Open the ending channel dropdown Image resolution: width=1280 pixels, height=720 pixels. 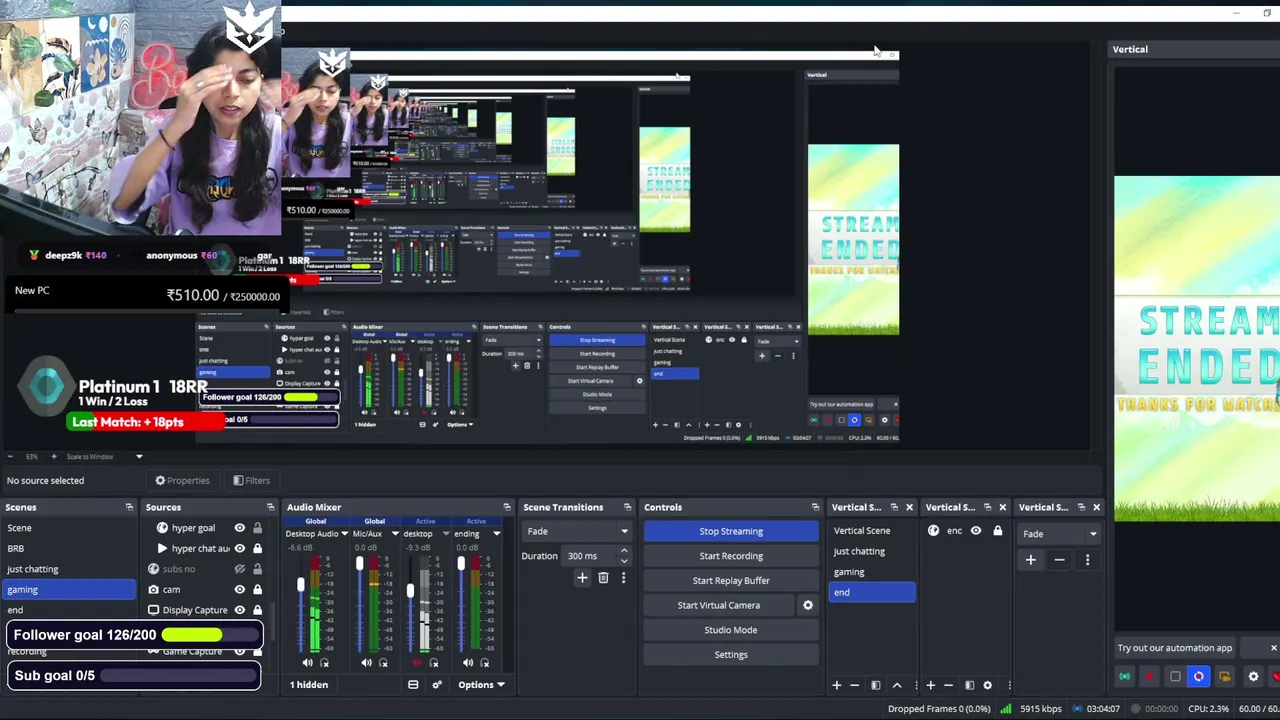click(x=496, y=534)
